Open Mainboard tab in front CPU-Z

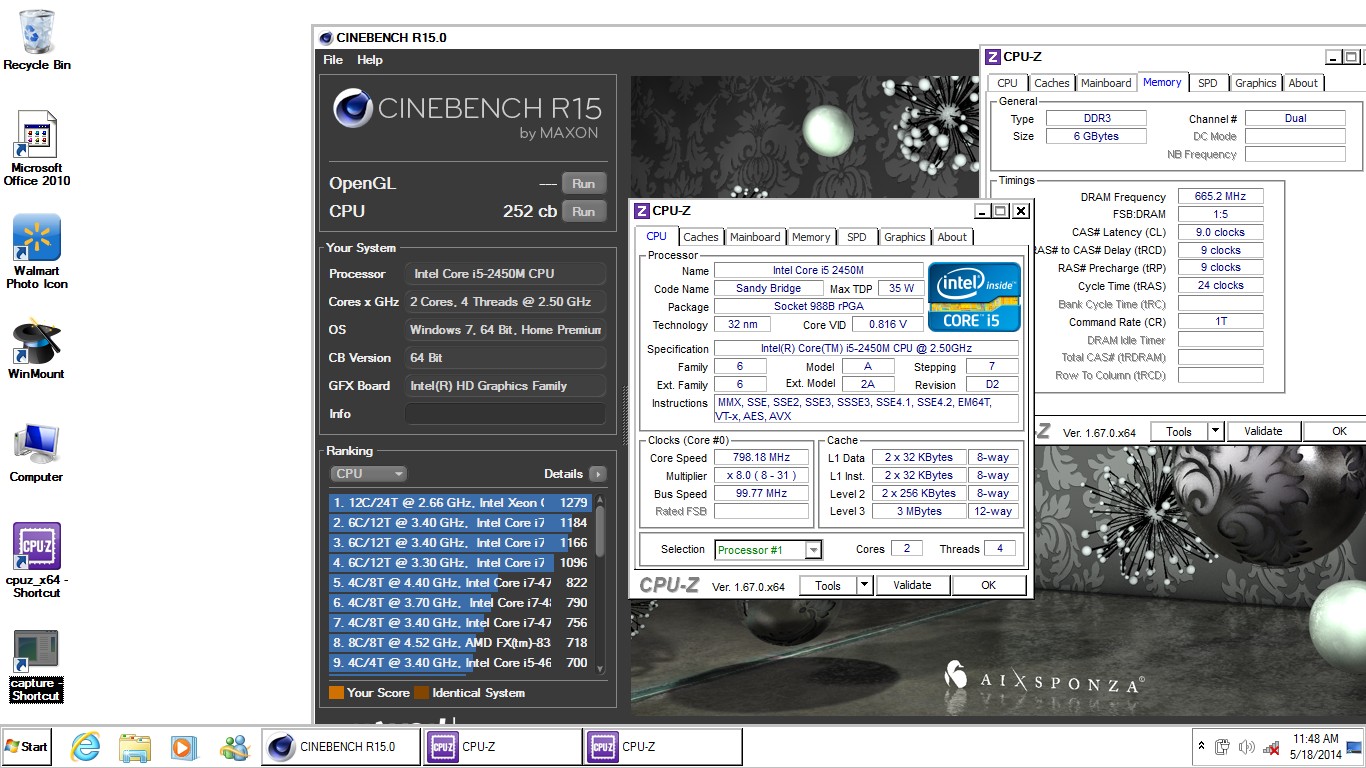pyautogui.click(x=755, y=237)
